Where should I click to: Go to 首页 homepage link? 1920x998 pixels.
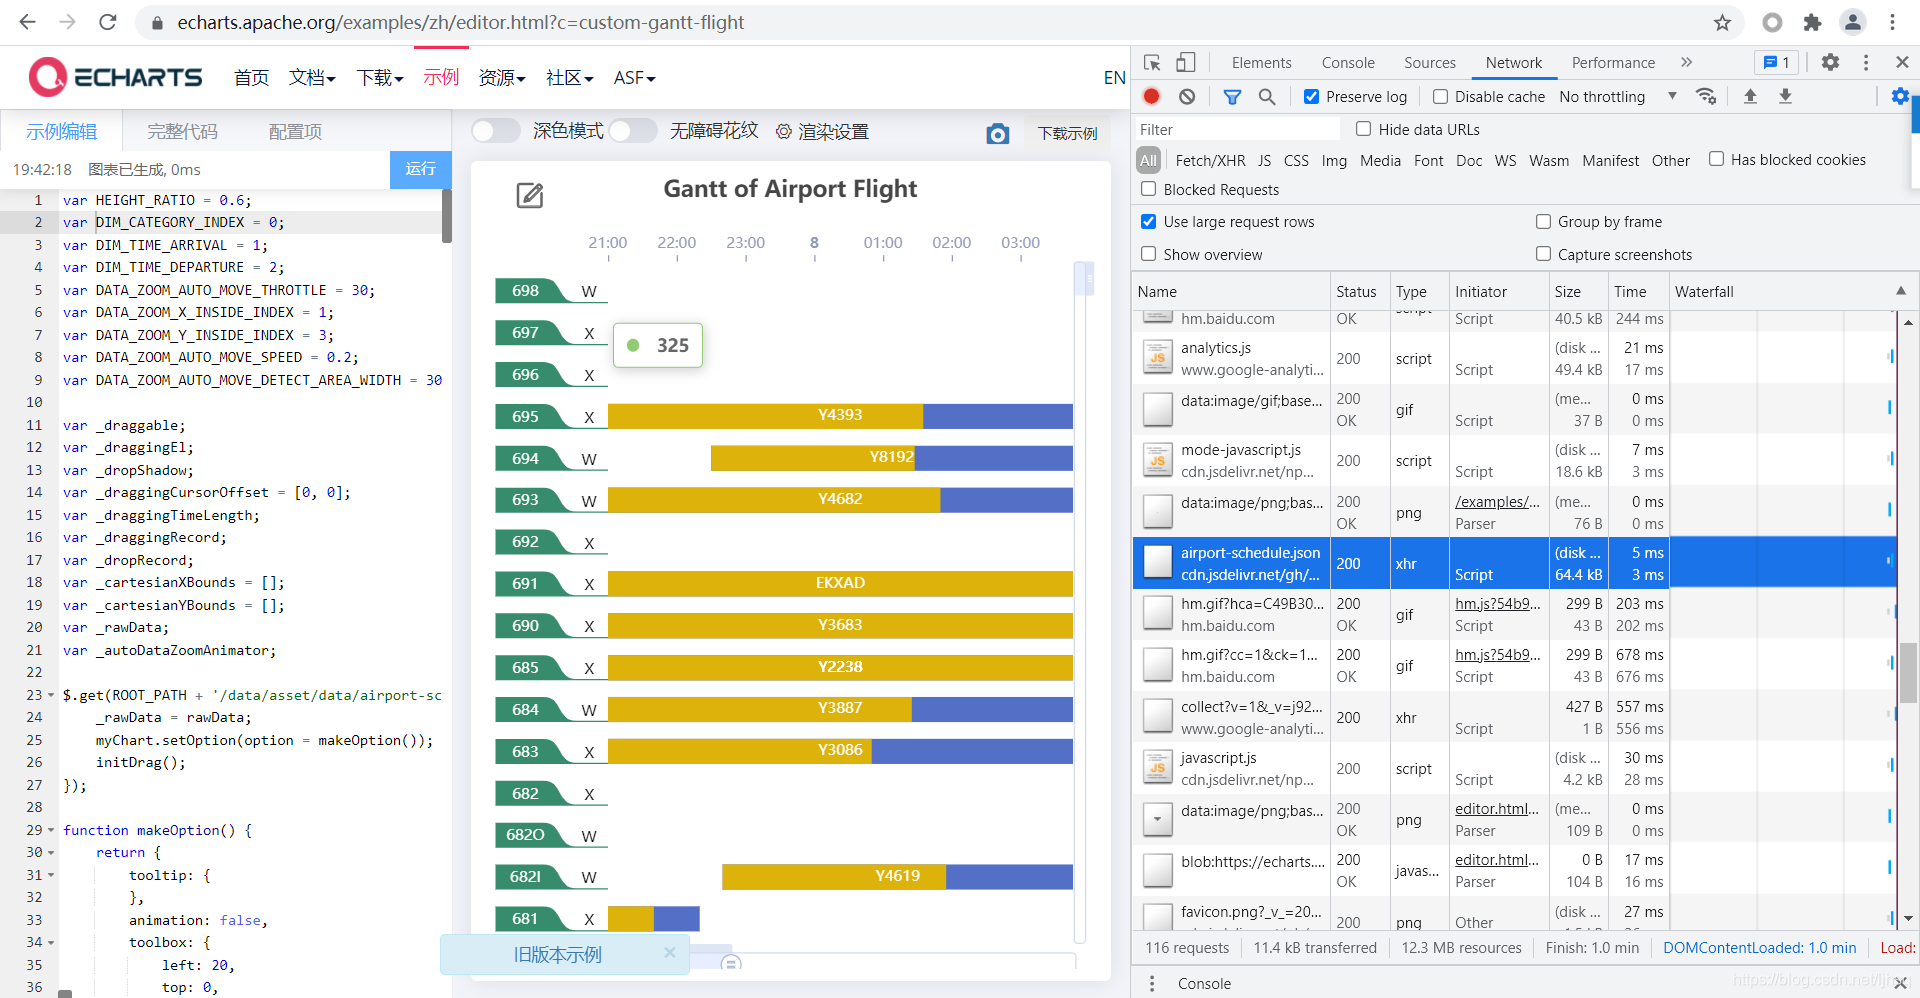point(251,78)
